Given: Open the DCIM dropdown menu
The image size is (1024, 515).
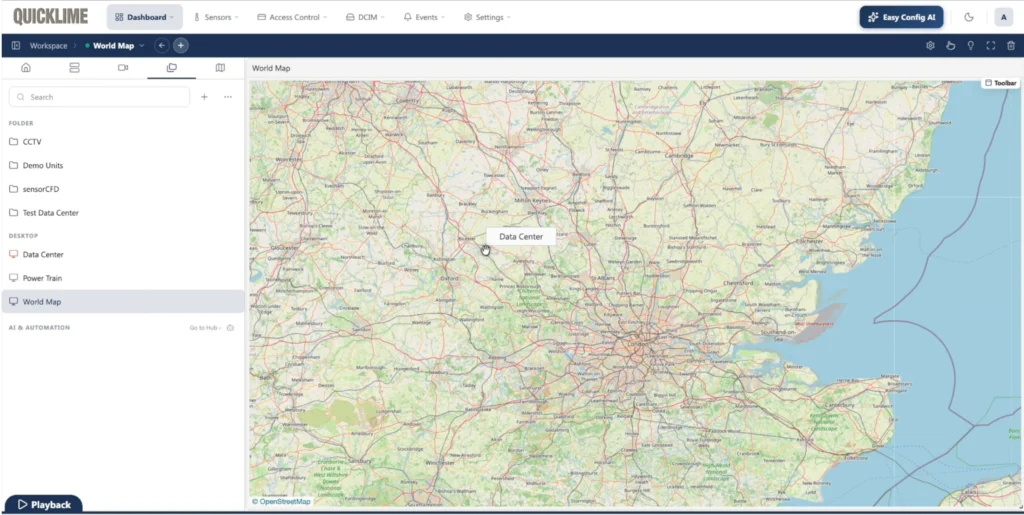Looking at the screenshot, I should 365,17.
